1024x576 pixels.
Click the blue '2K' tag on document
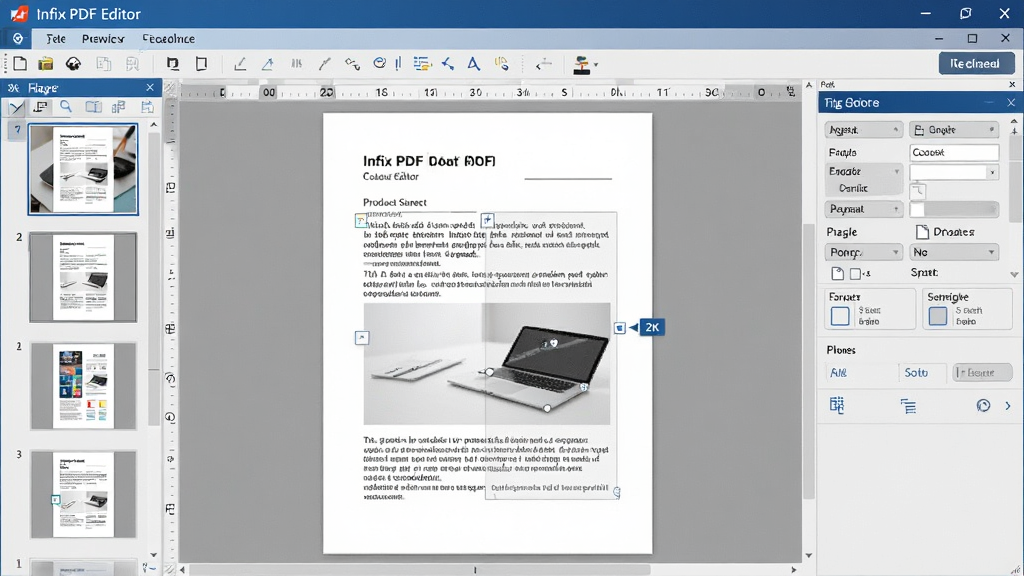pyautogui.click(x=651, y=327)
